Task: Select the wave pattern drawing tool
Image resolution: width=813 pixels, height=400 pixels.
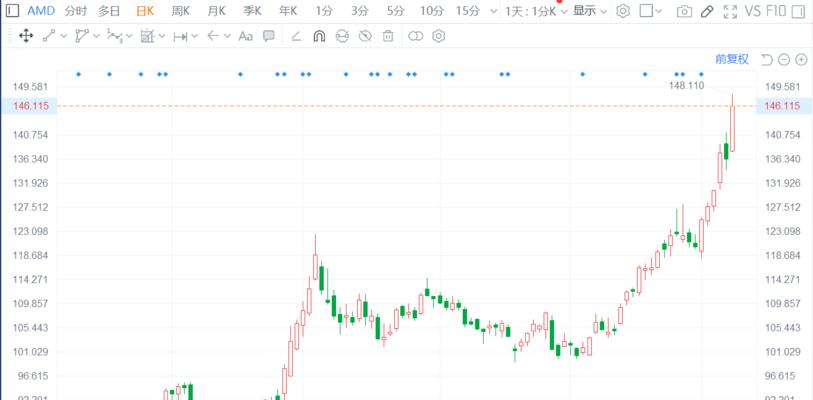Action: pyautogui.click(x=114, y=36)
